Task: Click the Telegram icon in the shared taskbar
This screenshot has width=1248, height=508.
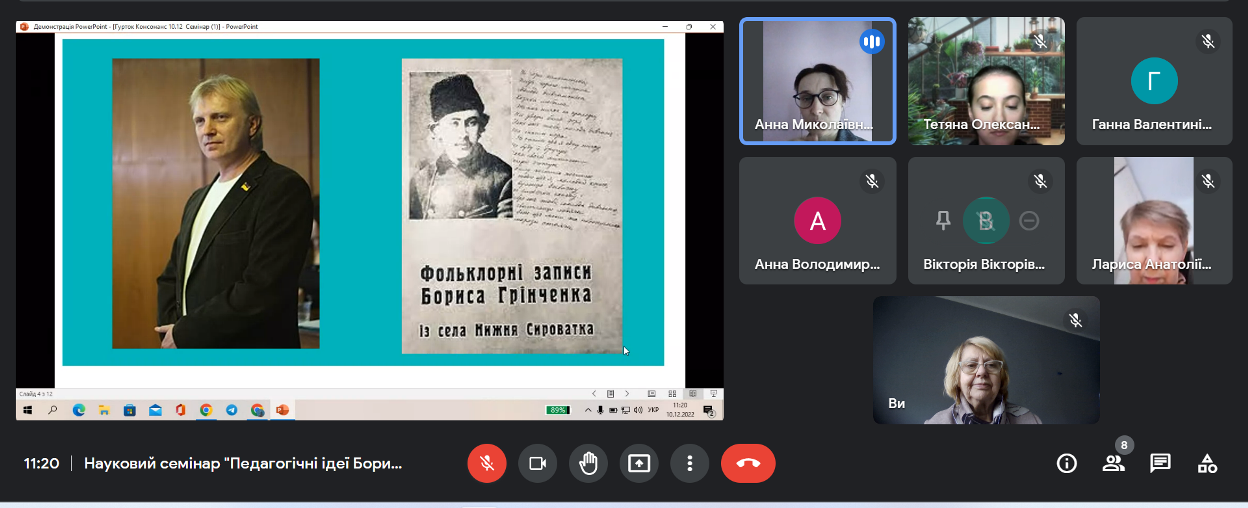Action: click(x=232, y=410)
